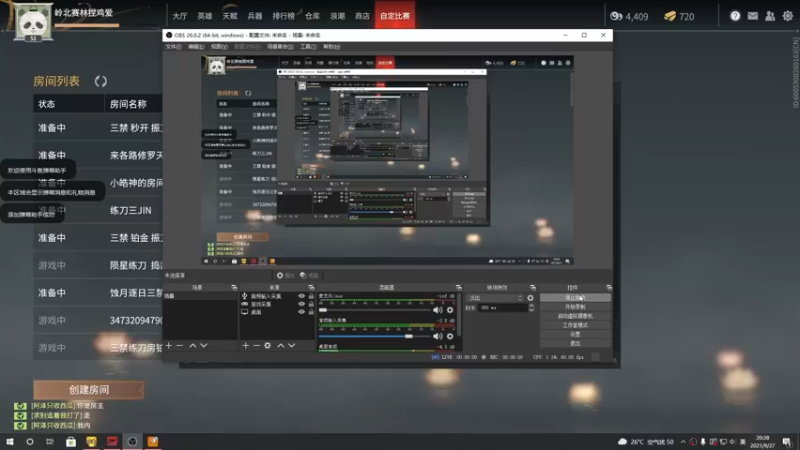The height and width of the screenshot is (450, 800).
Task: Open OBS 文件 menu
Action: coord(173,46)
